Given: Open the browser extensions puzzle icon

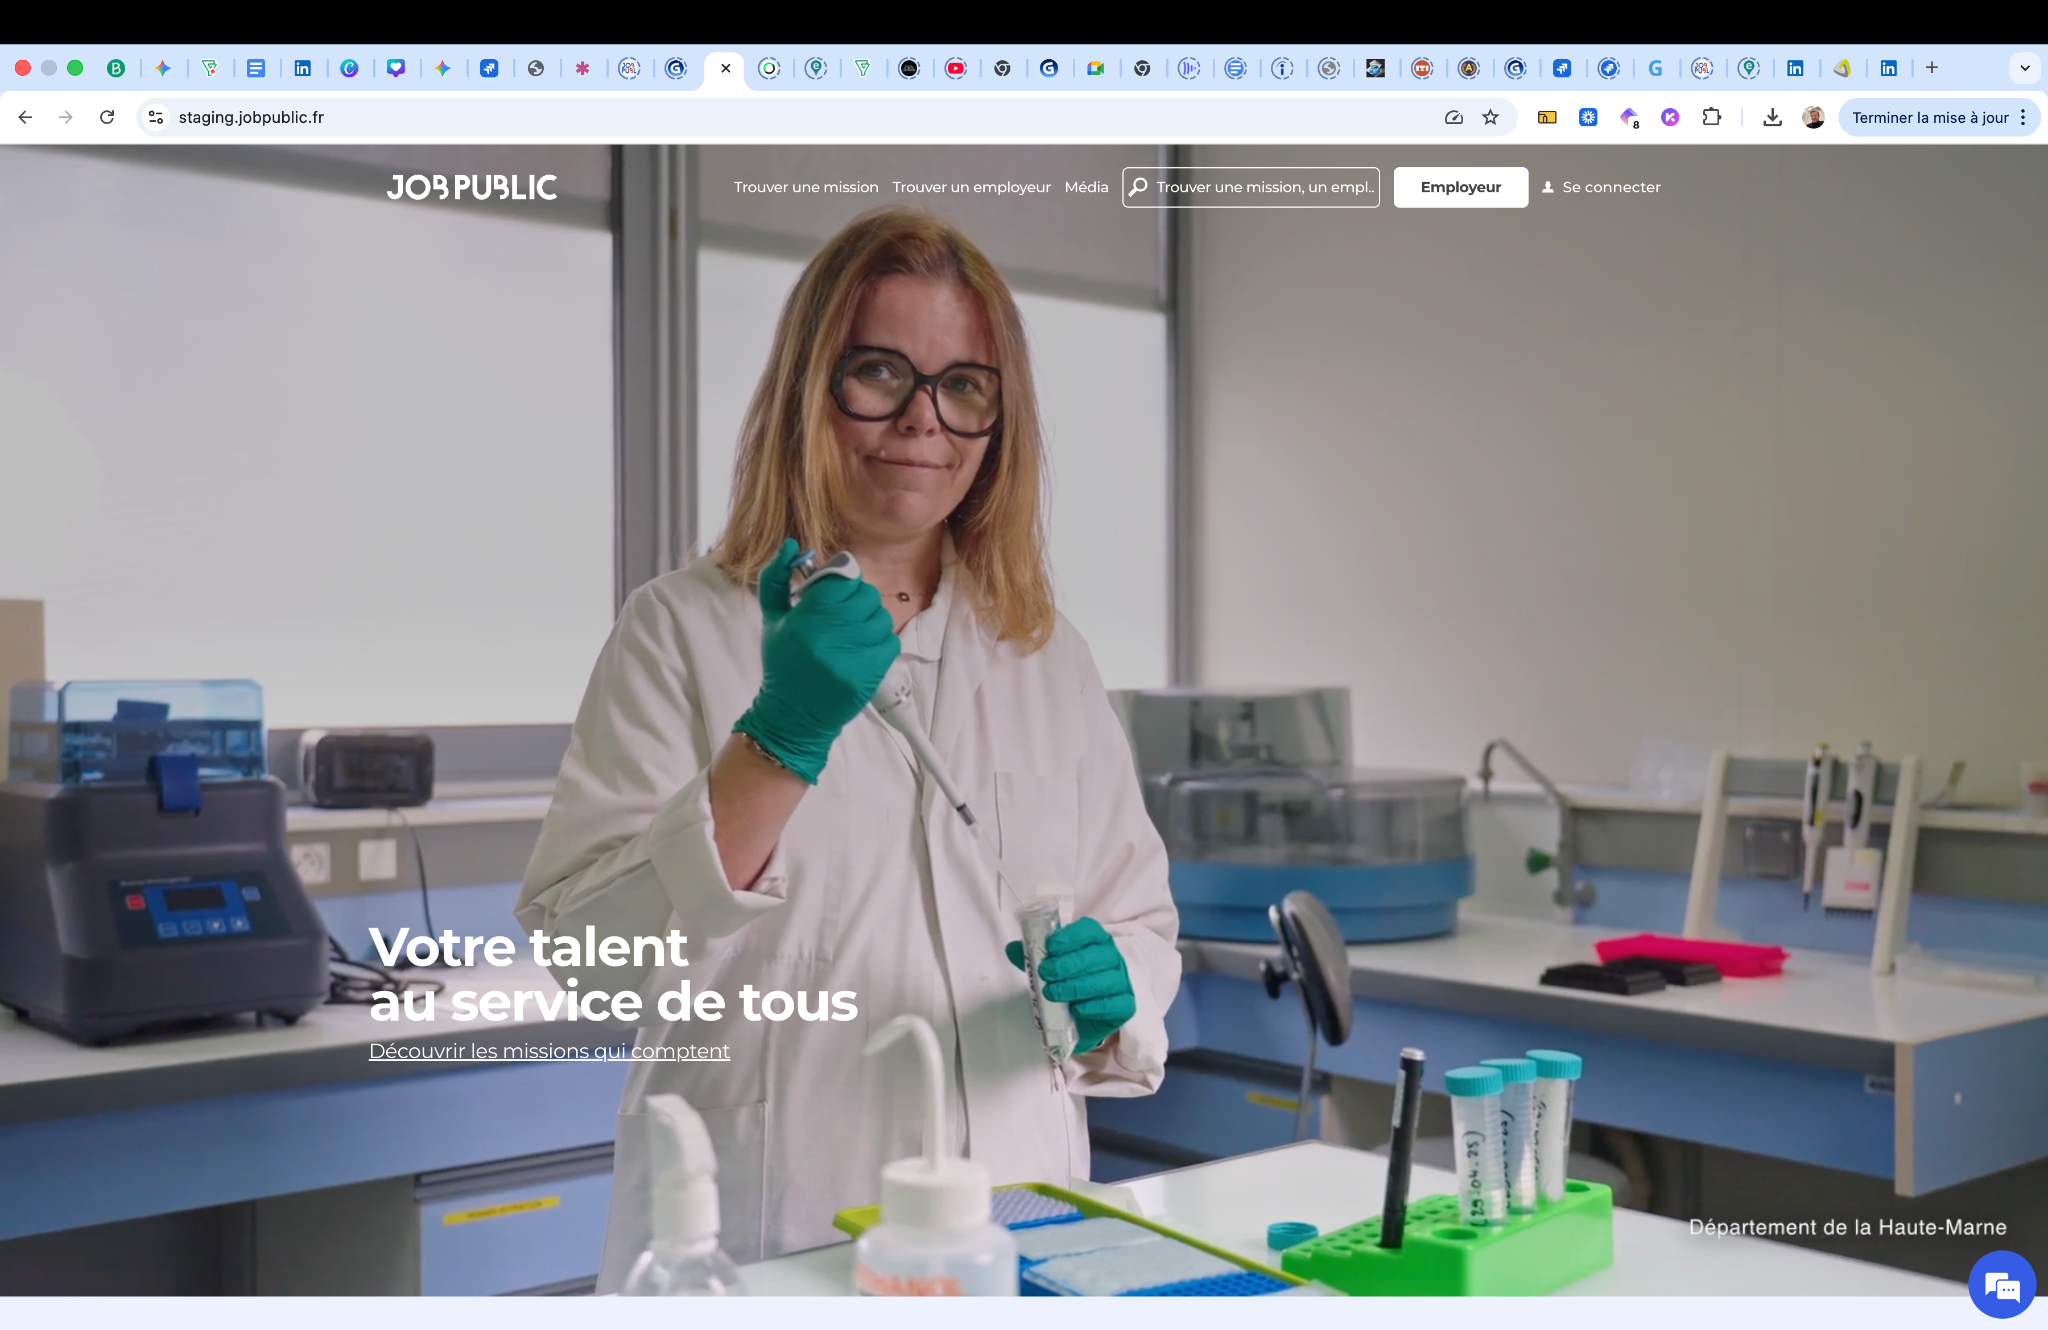Looking at the screenshot, I should 1711,117.
